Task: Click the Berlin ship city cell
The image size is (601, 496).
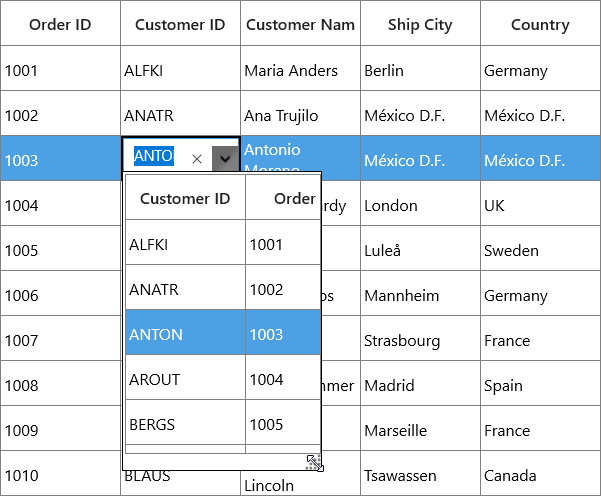Action: (420, 70)
